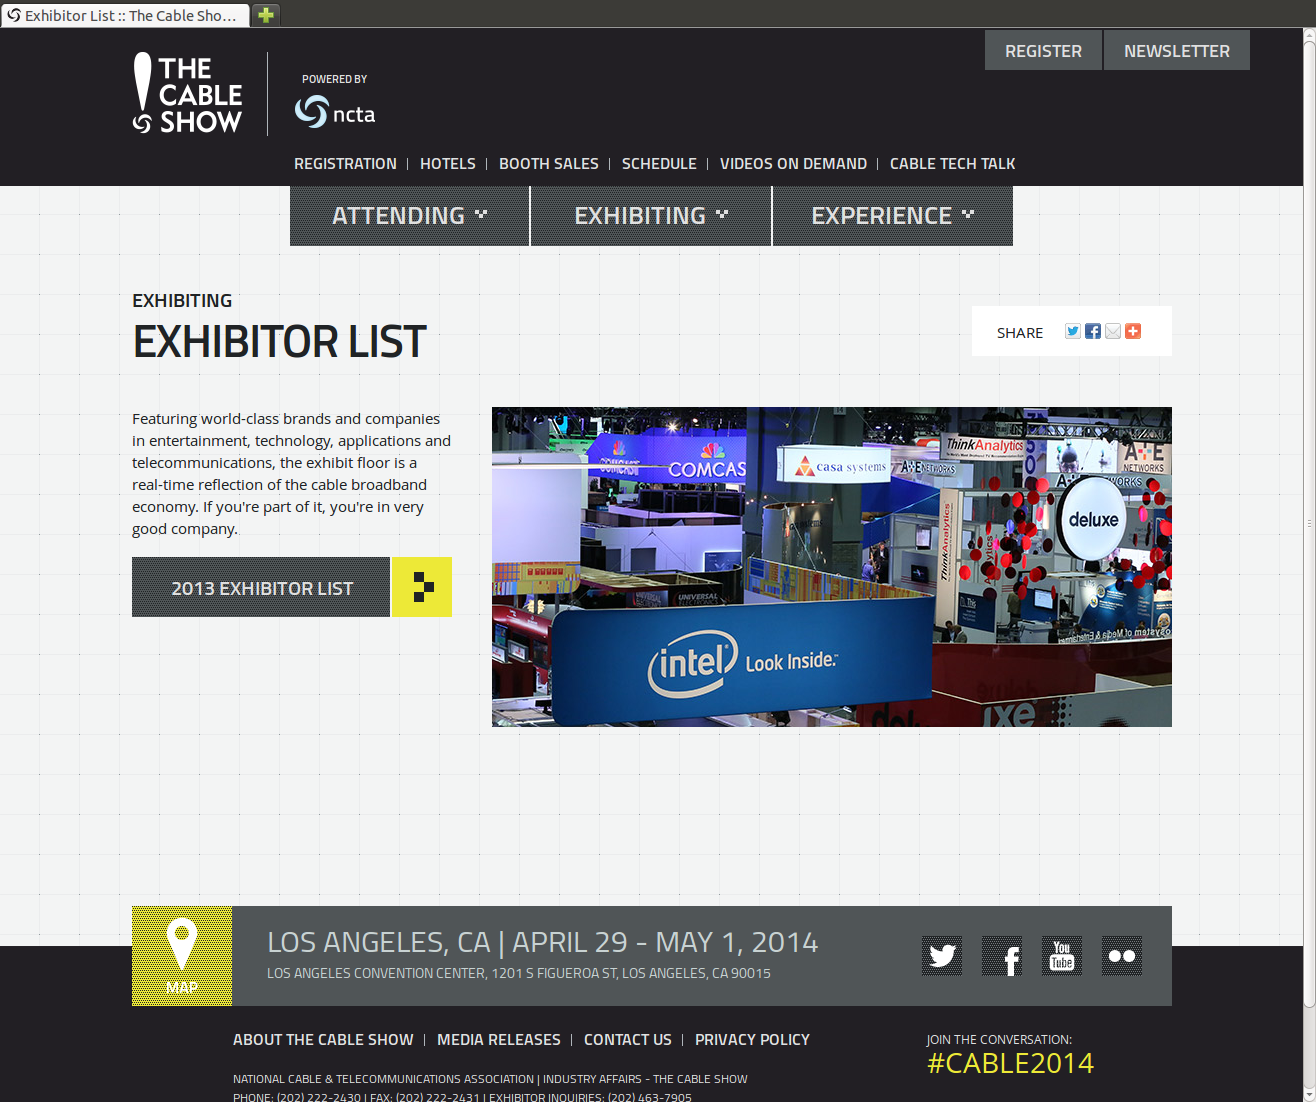The height and width of the screenshot is (1102, 1316).
Task: Click the Twitter share icon
Action: 1072,331
